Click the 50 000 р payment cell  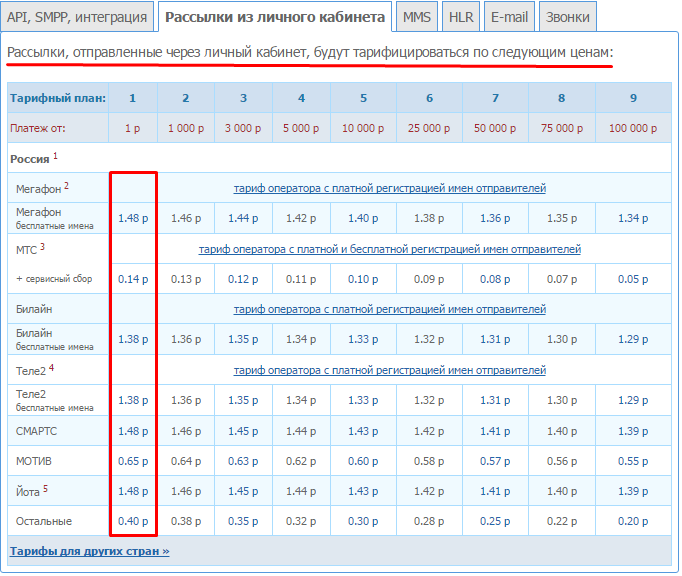pyautogui.click(x=495, y=128)
